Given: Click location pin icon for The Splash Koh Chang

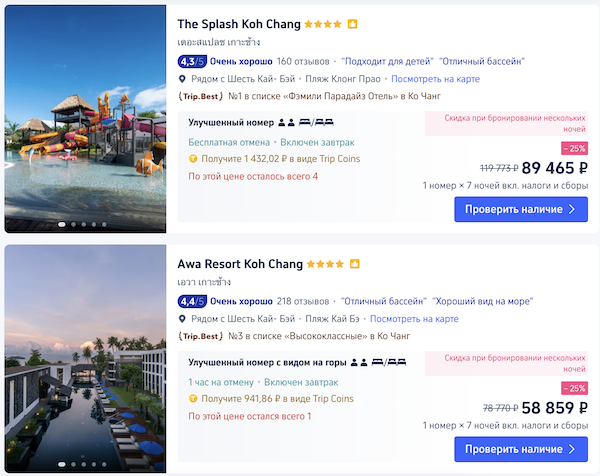Looking at the screenshot, I should coord(182,79).
